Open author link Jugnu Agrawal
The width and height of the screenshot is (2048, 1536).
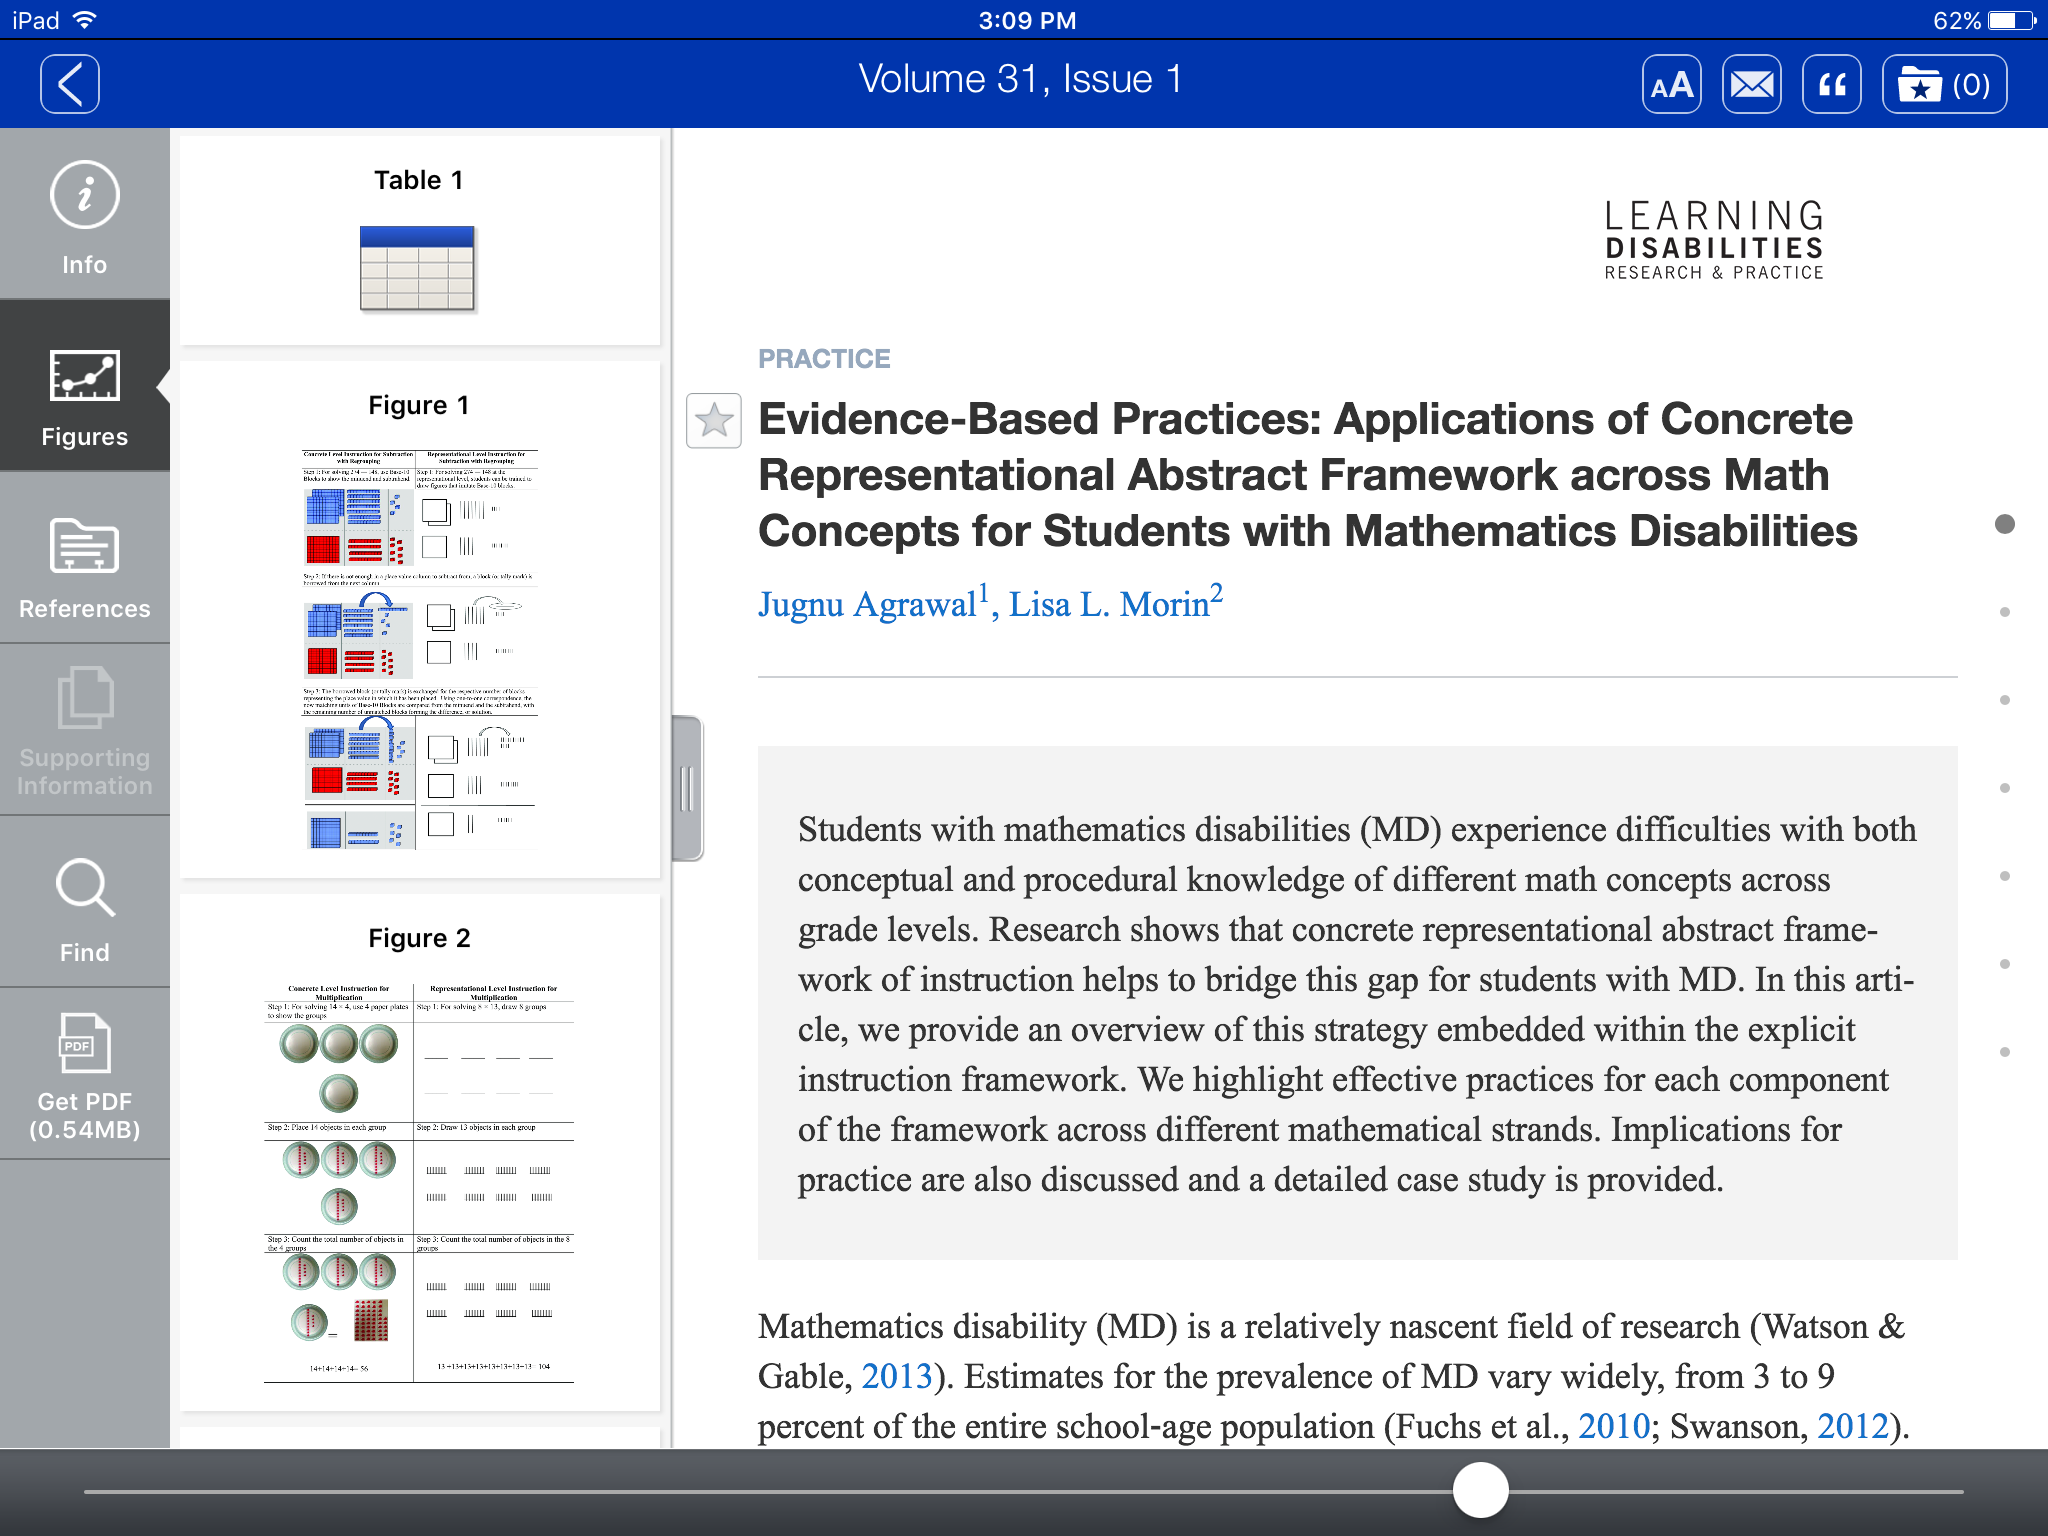pos(867,605)
